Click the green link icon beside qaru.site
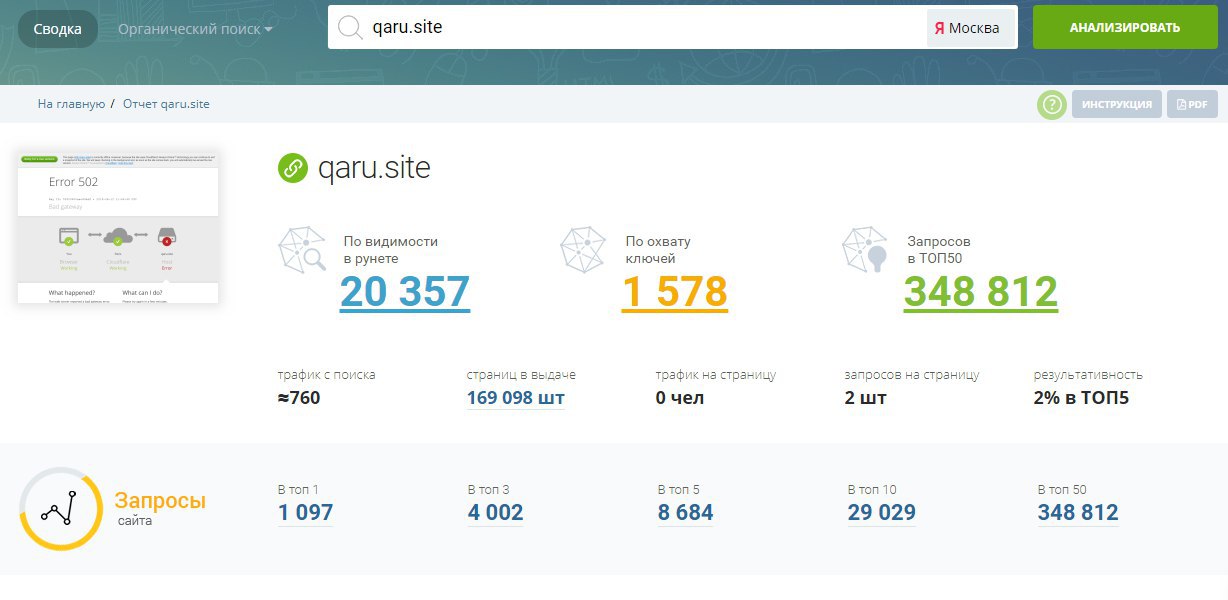Viewport: 1228px width, 600px height. [x=293, y=168]
